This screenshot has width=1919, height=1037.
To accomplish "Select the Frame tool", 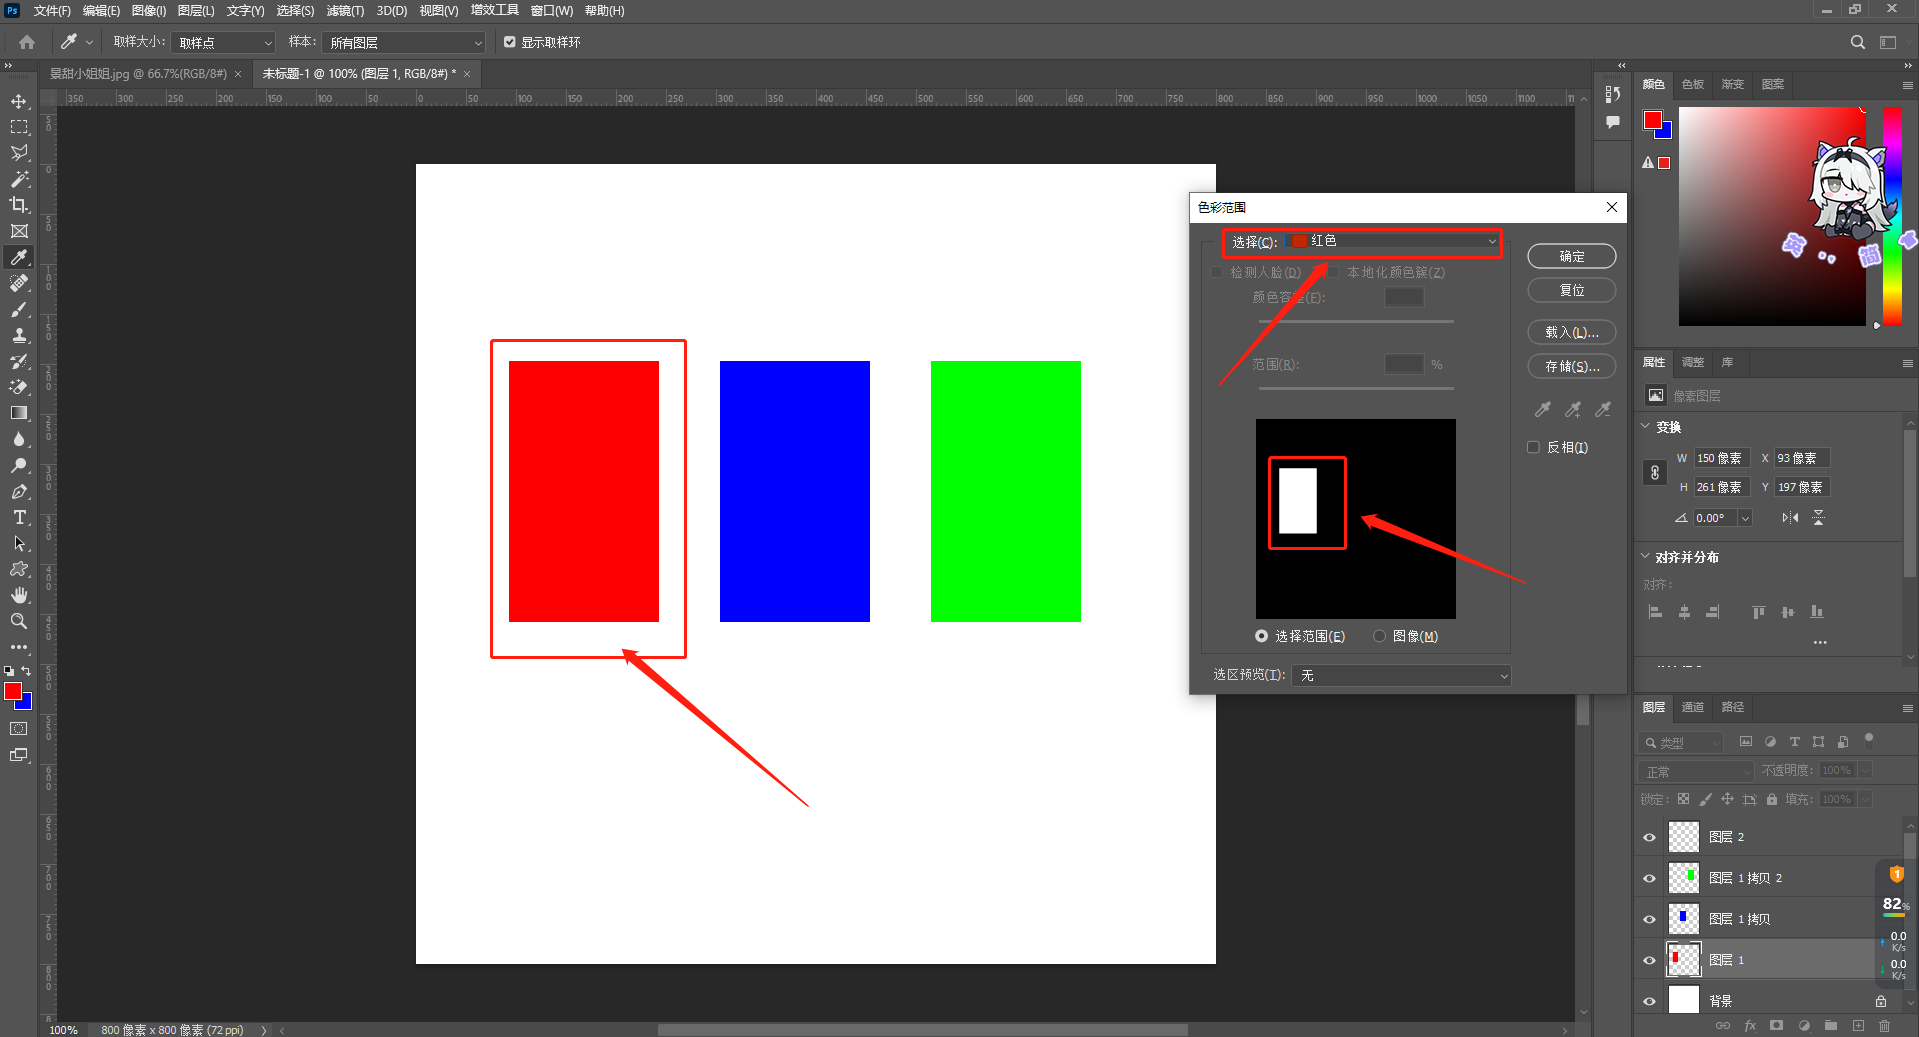I will [19, 231].
